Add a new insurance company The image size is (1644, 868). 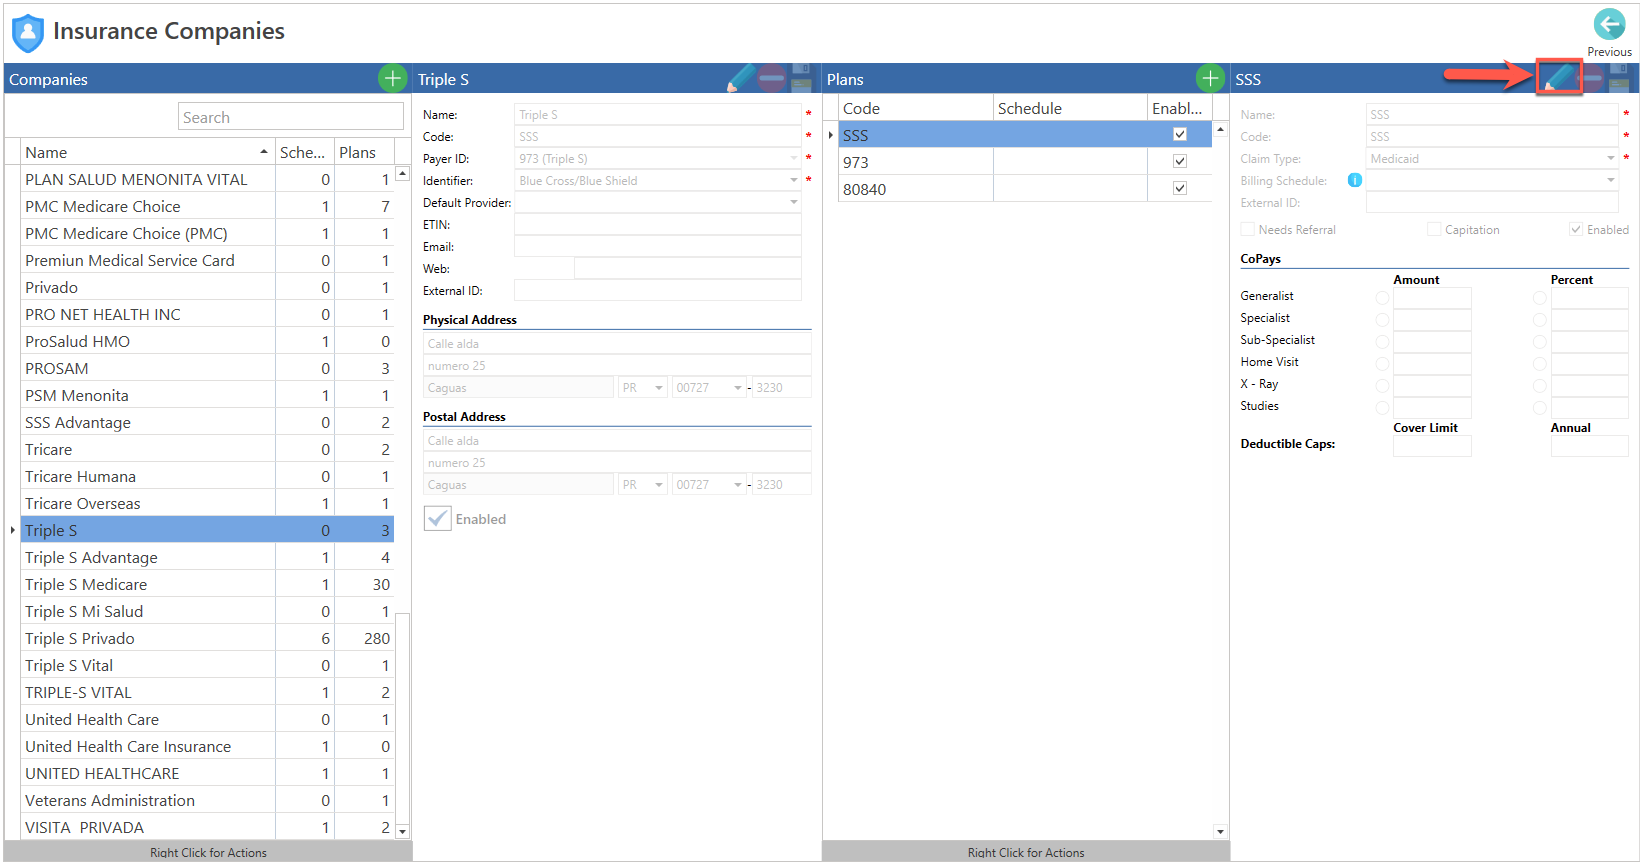coord(392,78)
